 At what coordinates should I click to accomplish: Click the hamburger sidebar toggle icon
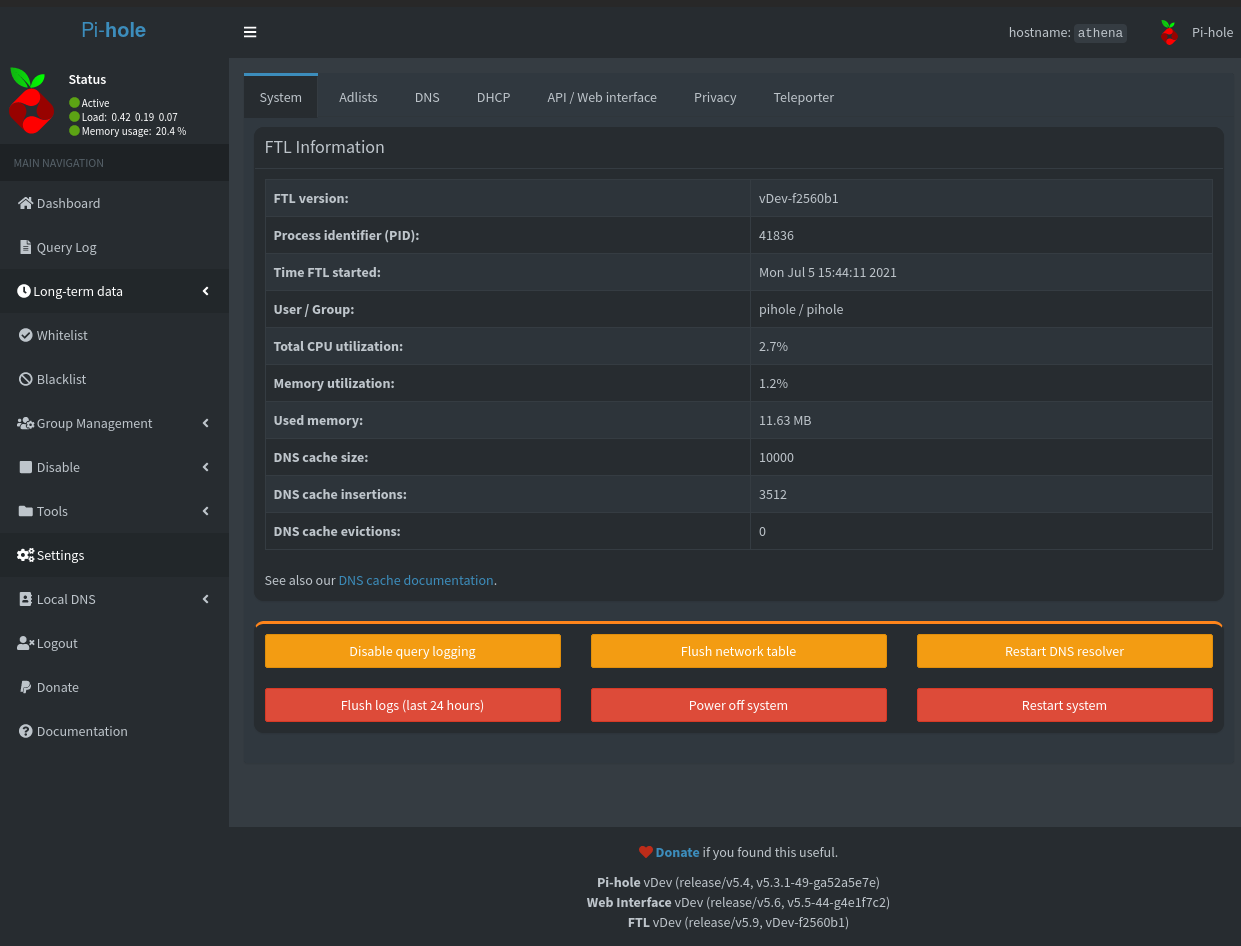tap(250, 32)
